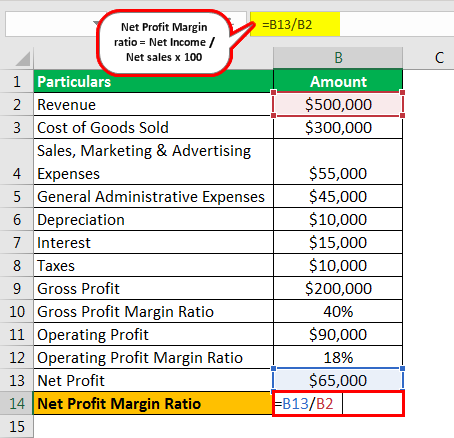Viewport: 454px width, 438px height.
Task: Click General Administrative Expenses cell
Action: point(153,196)
